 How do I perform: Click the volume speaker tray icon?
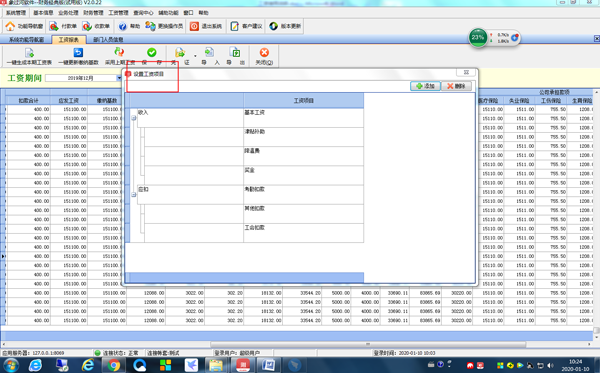[550, 365]
